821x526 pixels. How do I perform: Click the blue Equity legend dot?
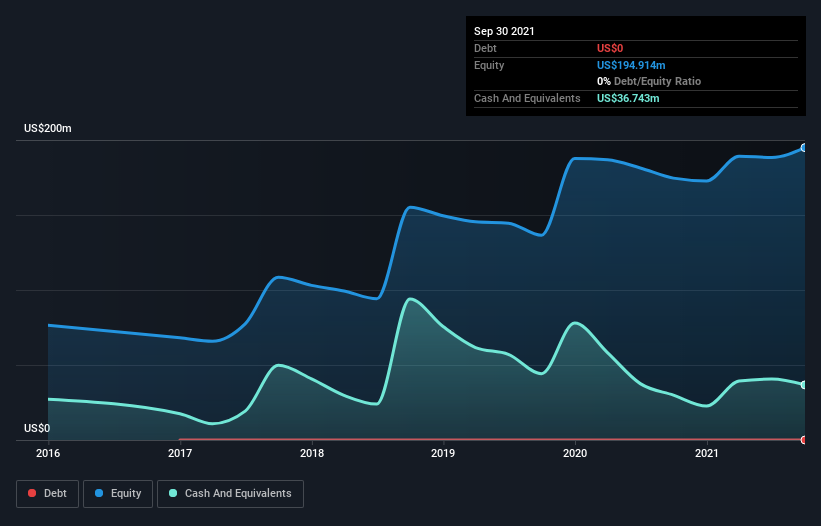click(99, 493)
